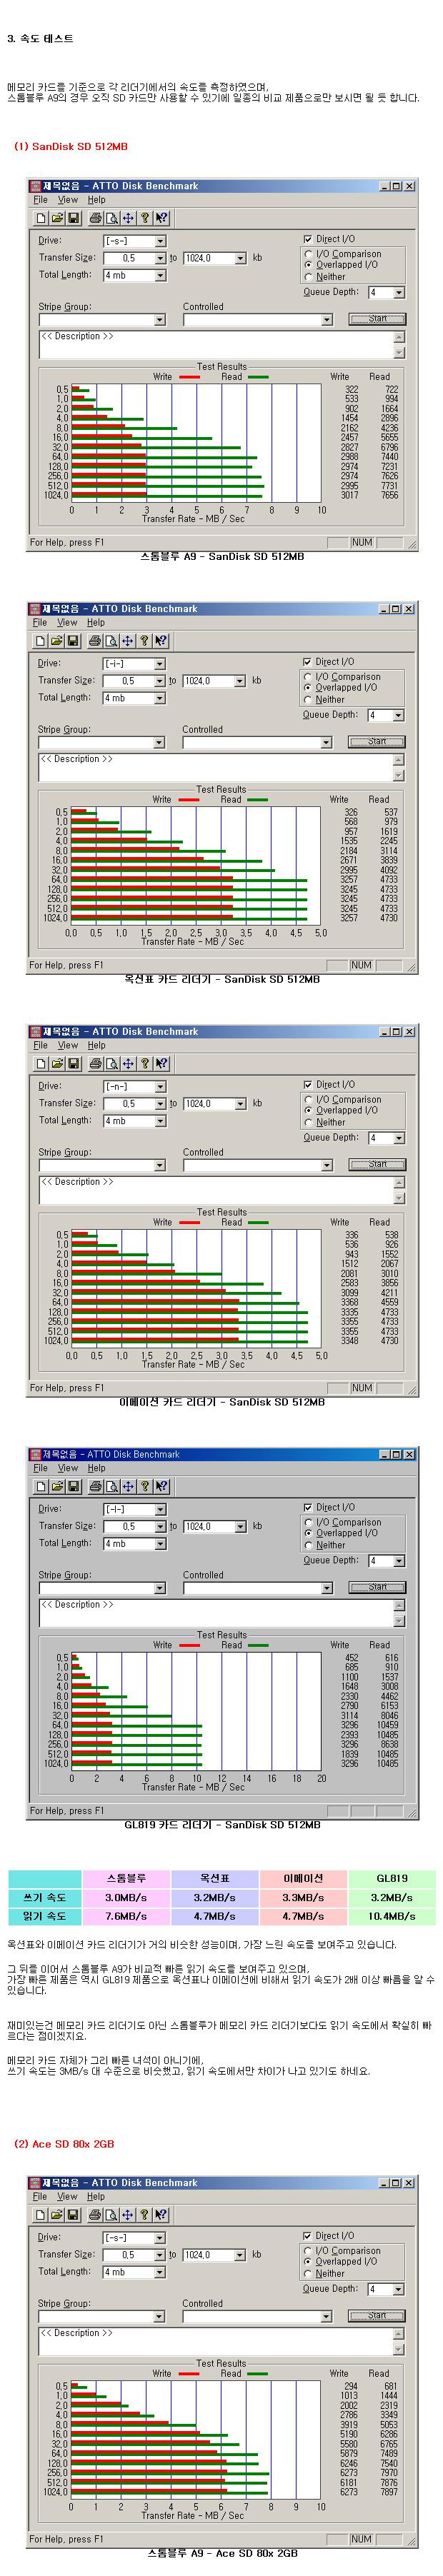The image size is (443, 2576).
Task: Open View menu in [-s-] SanDisk window
Action: point(68,200)
